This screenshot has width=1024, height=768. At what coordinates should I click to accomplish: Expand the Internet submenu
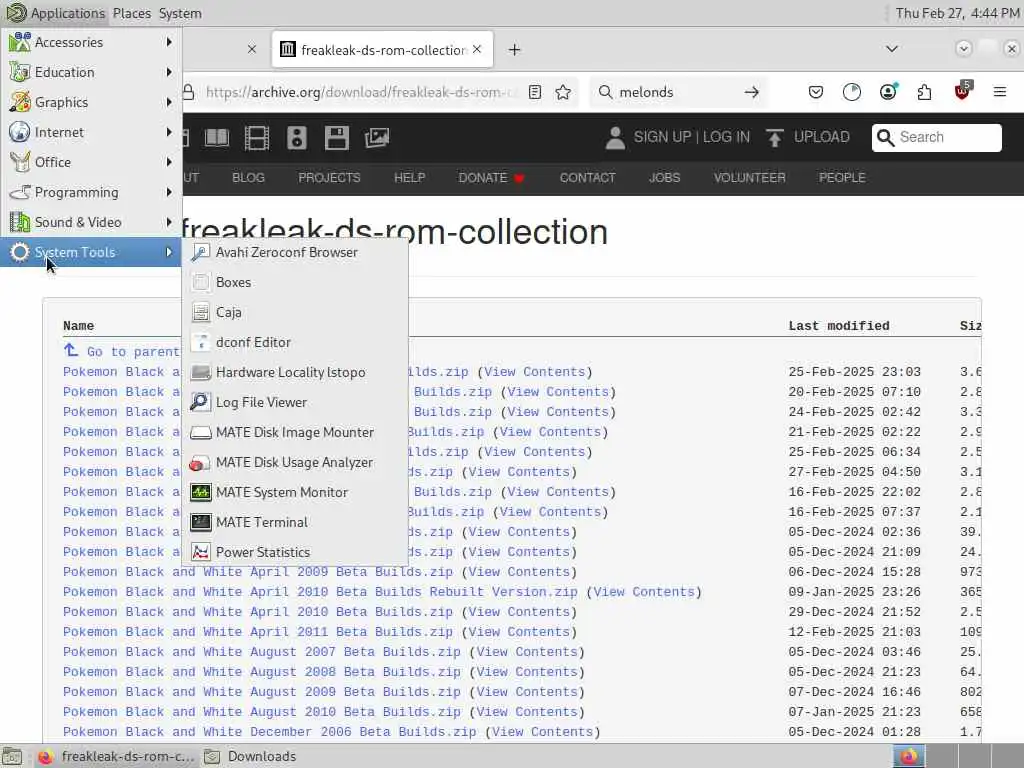pyautogui.click(x=91, y=132)
